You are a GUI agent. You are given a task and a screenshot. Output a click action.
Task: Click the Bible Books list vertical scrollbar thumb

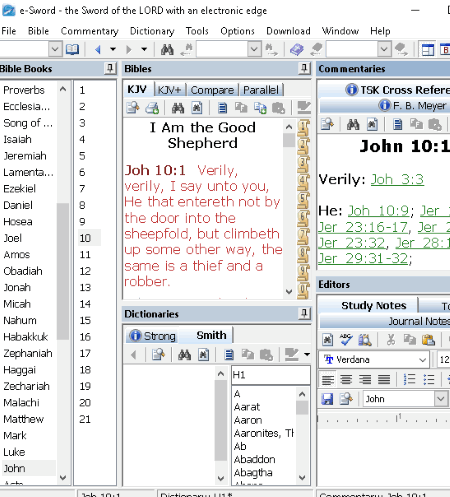(63, 271)
